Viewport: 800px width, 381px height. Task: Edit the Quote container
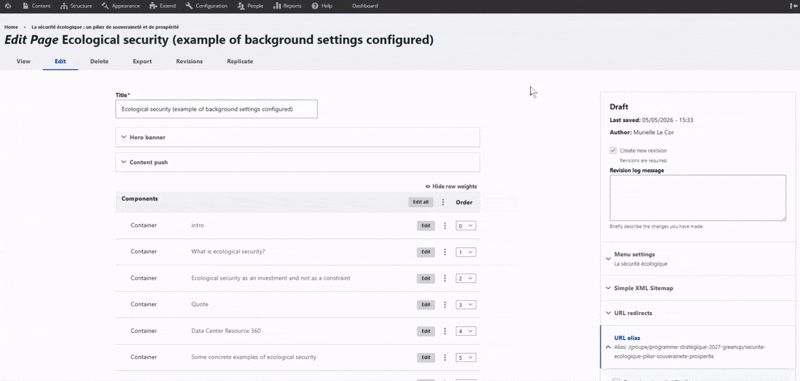(426, 304)
